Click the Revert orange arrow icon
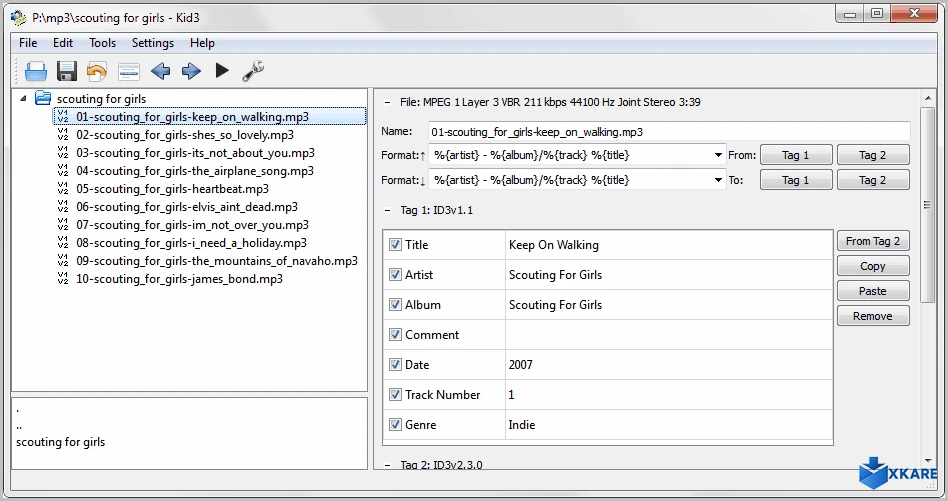 click(97, 71)
